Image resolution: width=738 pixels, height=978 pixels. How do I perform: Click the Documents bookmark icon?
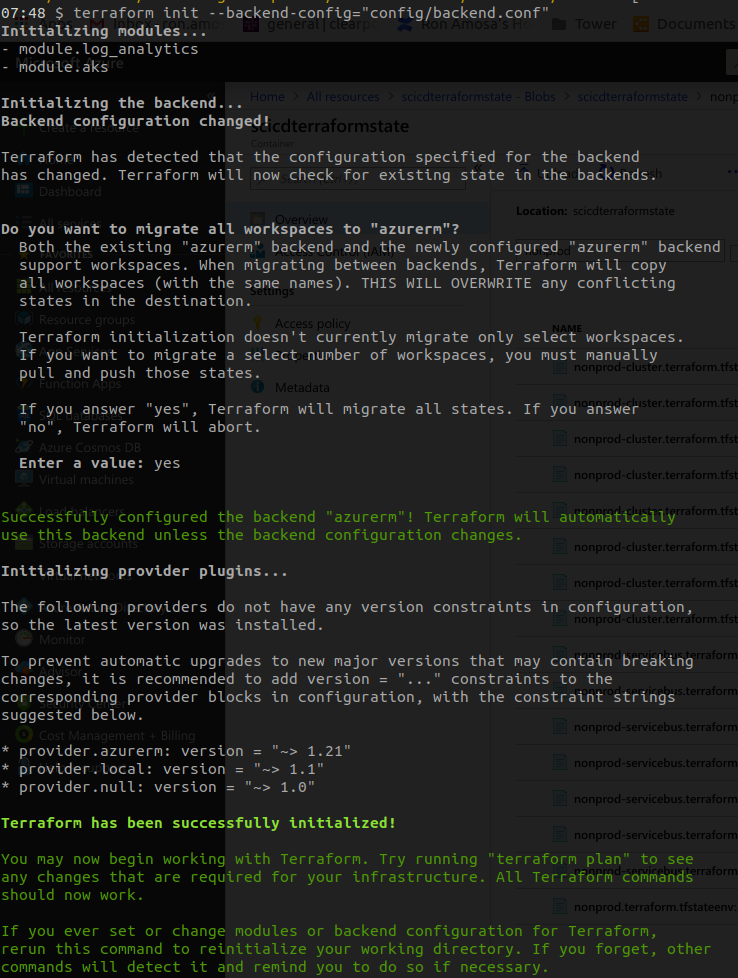tap(641, 24)
